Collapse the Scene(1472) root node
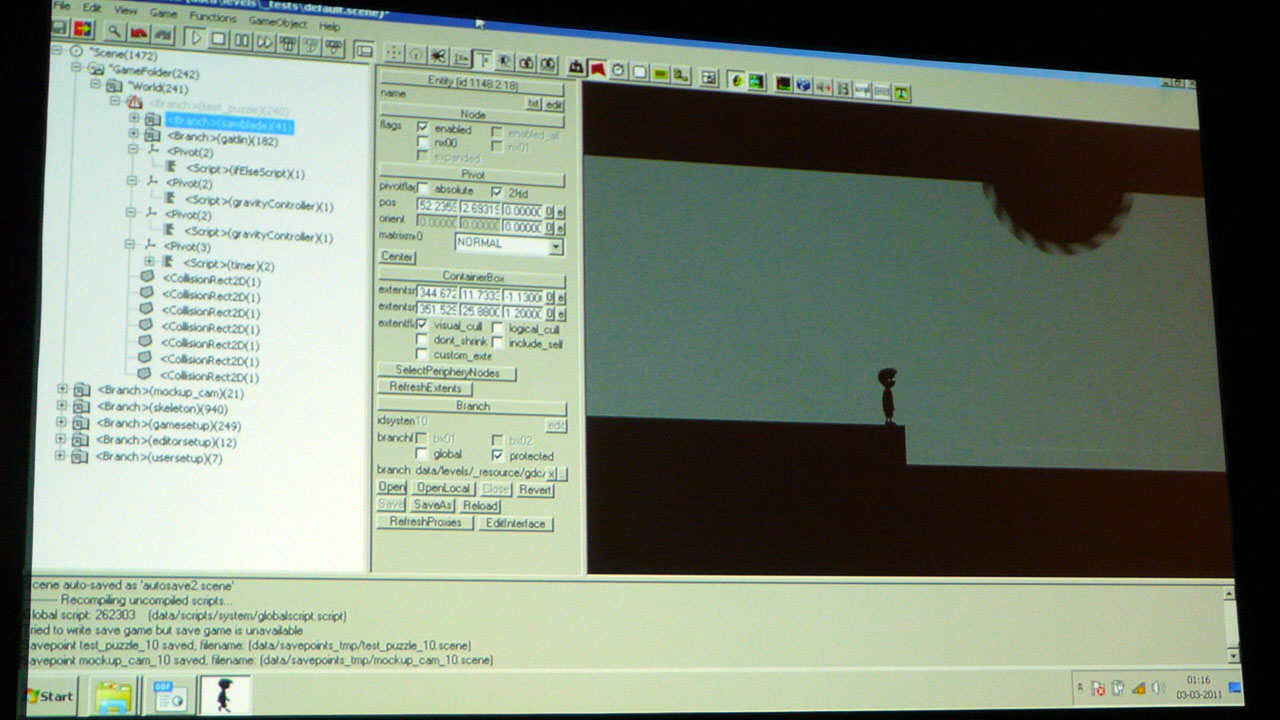1280x720 pixels. 56,49
